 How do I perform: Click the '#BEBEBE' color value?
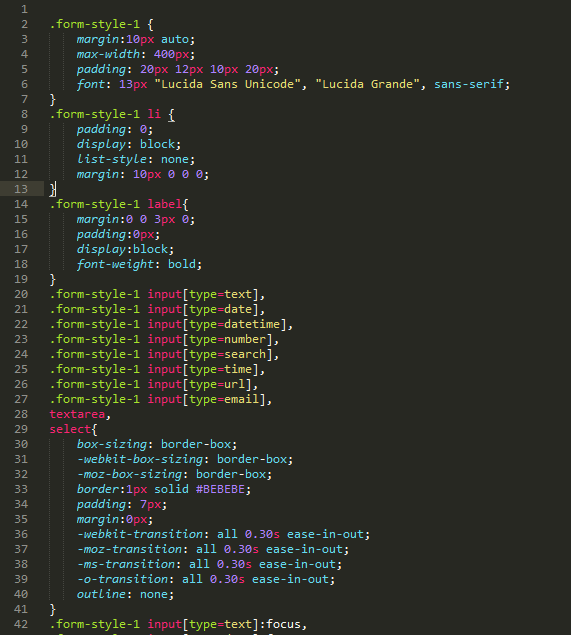pos(220,489)
